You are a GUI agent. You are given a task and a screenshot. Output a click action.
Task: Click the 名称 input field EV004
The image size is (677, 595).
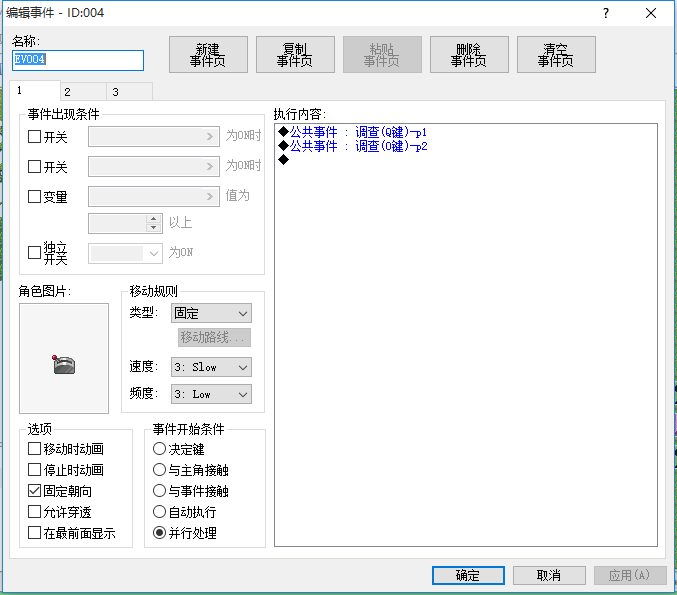[78, 60]
